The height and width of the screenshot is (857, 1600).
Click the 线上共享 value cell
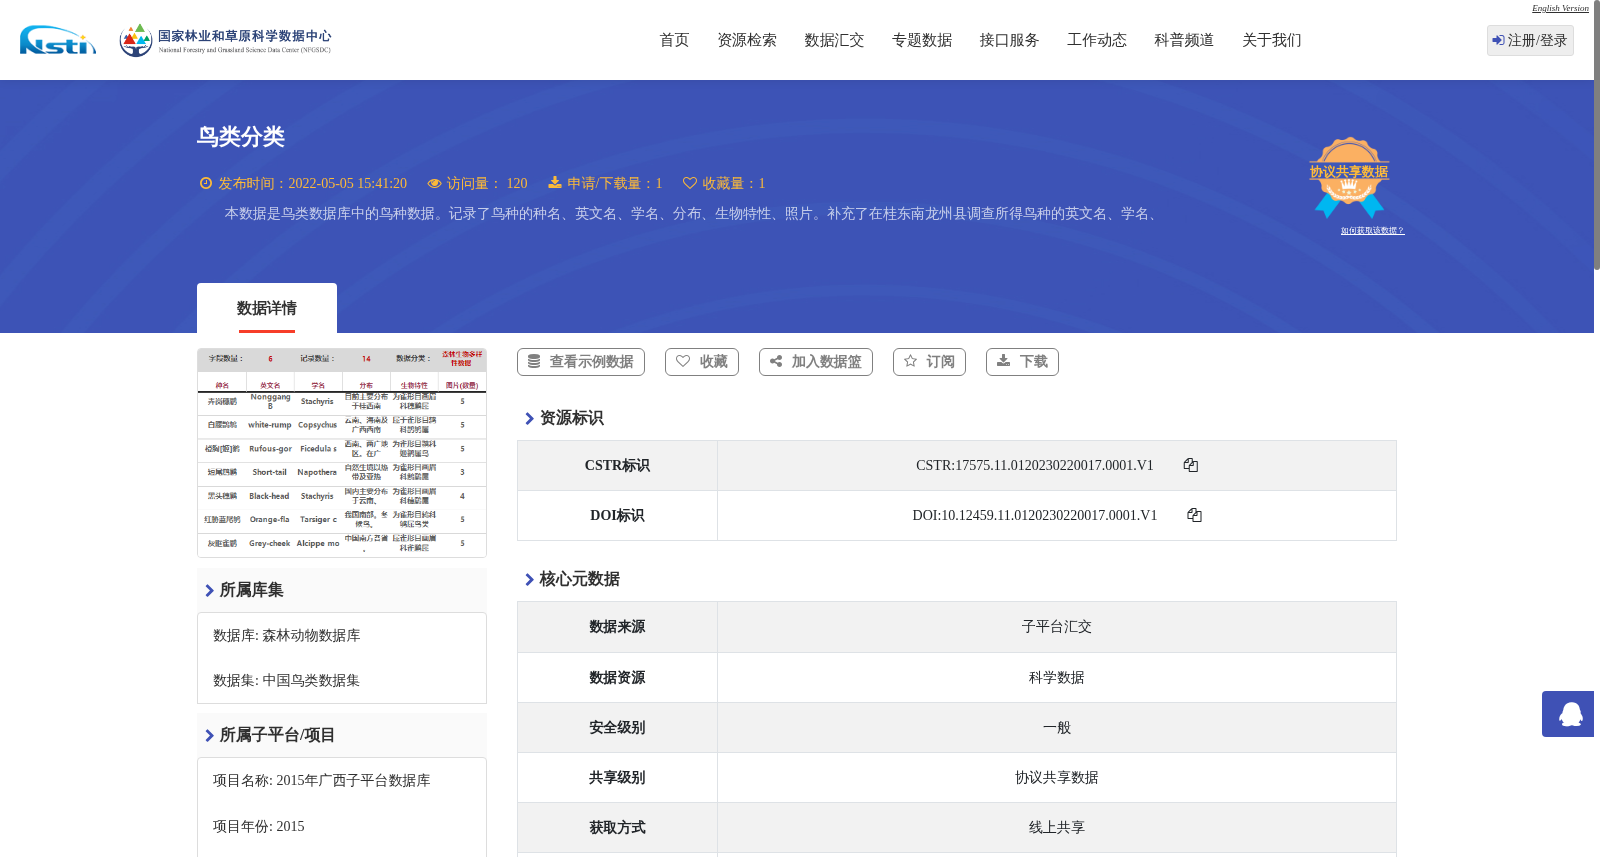1057,828
